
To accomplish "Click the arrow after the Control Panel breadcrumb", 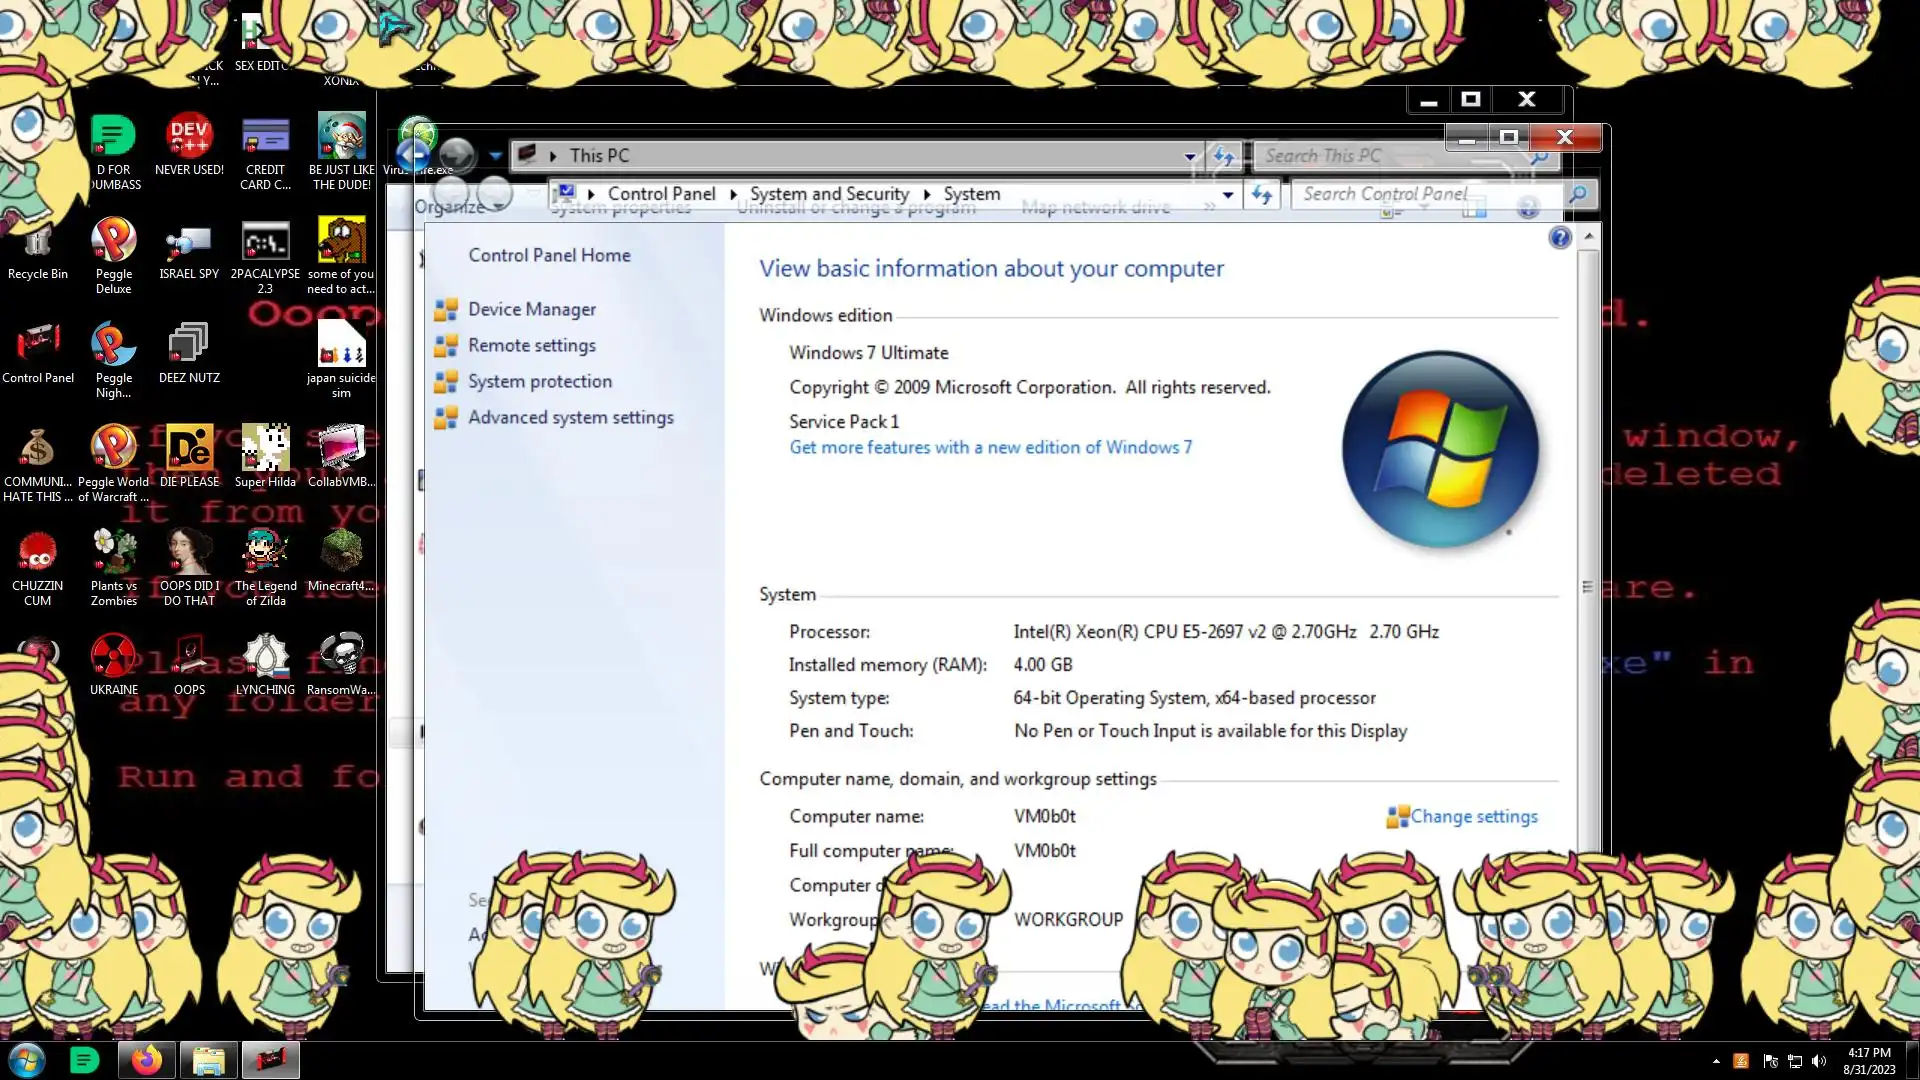I will [x=733, y=195].
